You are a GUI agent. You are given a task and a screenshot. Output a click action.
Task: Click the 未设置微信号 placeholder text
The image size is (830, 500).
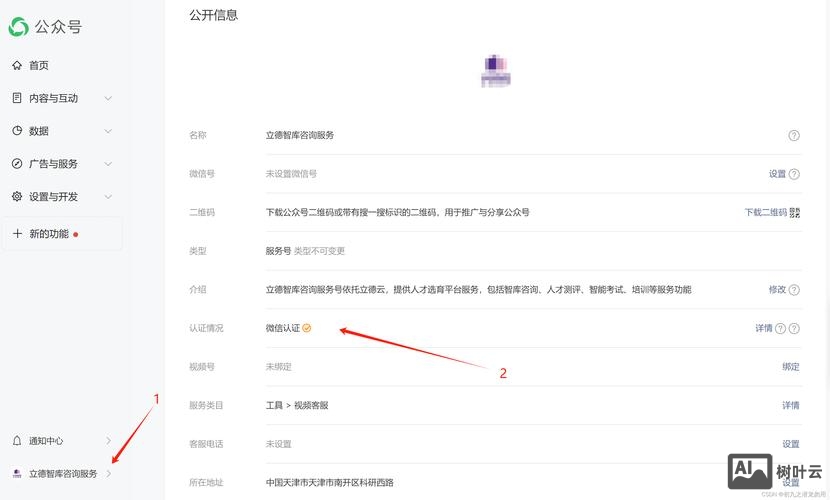point(291,174)
